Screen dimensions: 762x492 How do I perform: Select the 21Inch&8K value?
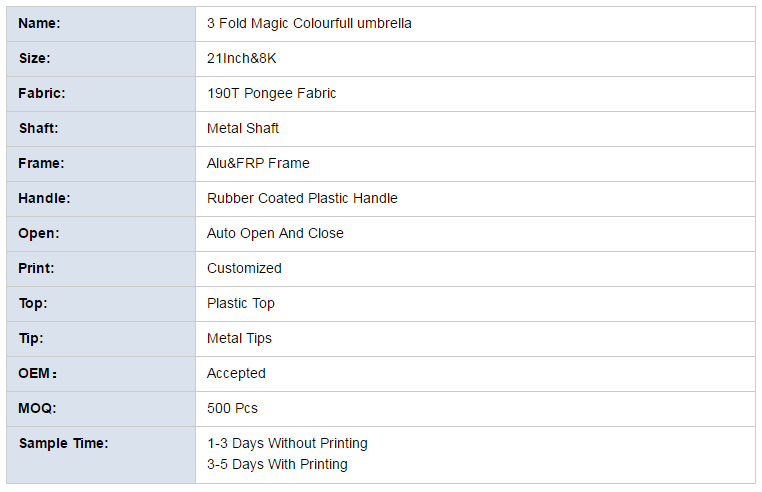[x=242, y=58]
